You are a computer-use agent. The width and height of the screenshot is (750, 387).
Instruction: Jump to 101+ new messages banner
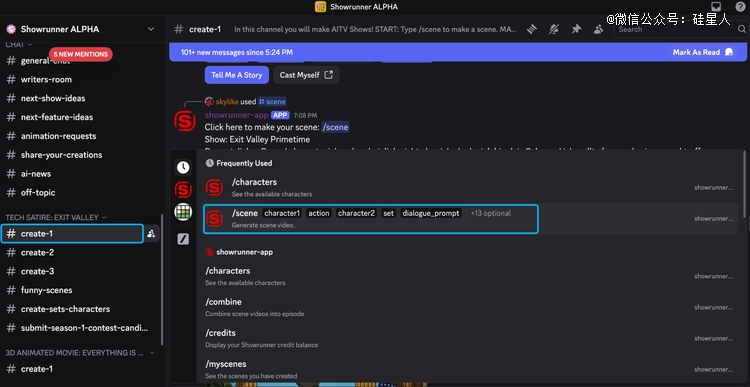coord(459,52)
